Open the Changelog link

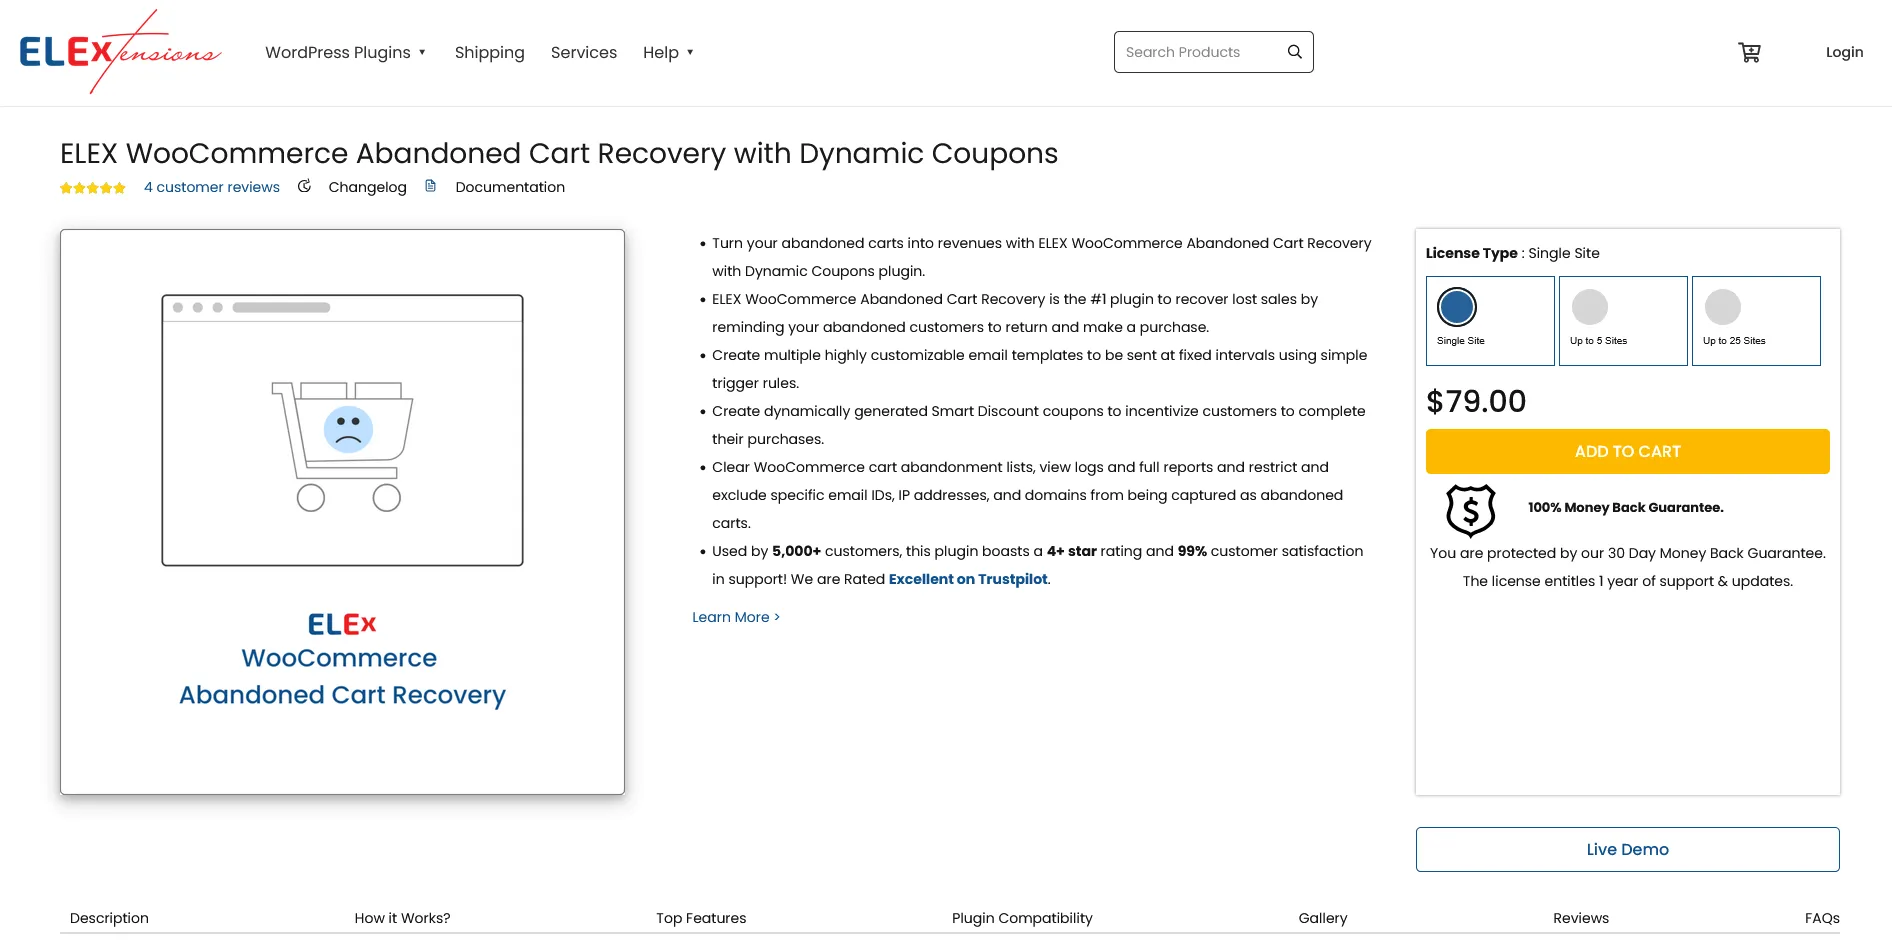tap(367, 187)
